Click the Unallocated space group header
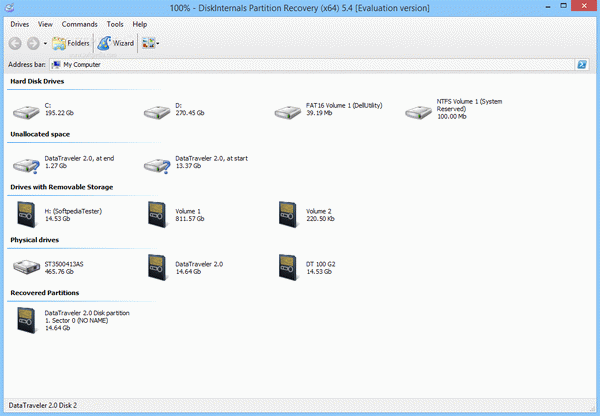The width and height of the screenshot is (600, 416). (x=40, y=134)
